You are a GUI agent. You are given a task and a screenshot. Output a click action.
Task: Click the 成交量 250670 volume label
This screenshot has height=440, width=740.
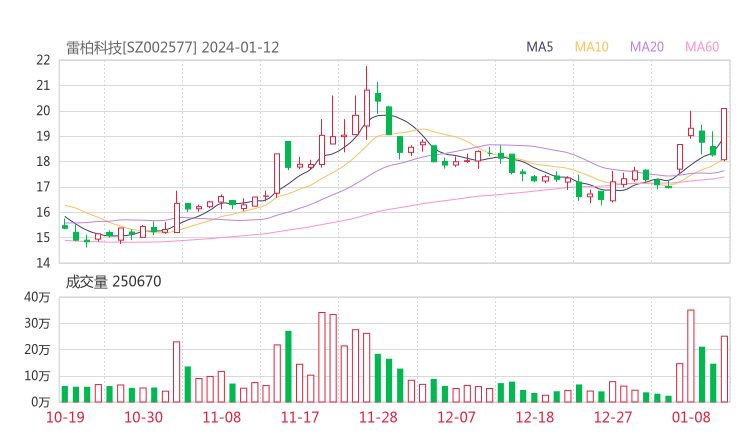click(x=113, y=282)
